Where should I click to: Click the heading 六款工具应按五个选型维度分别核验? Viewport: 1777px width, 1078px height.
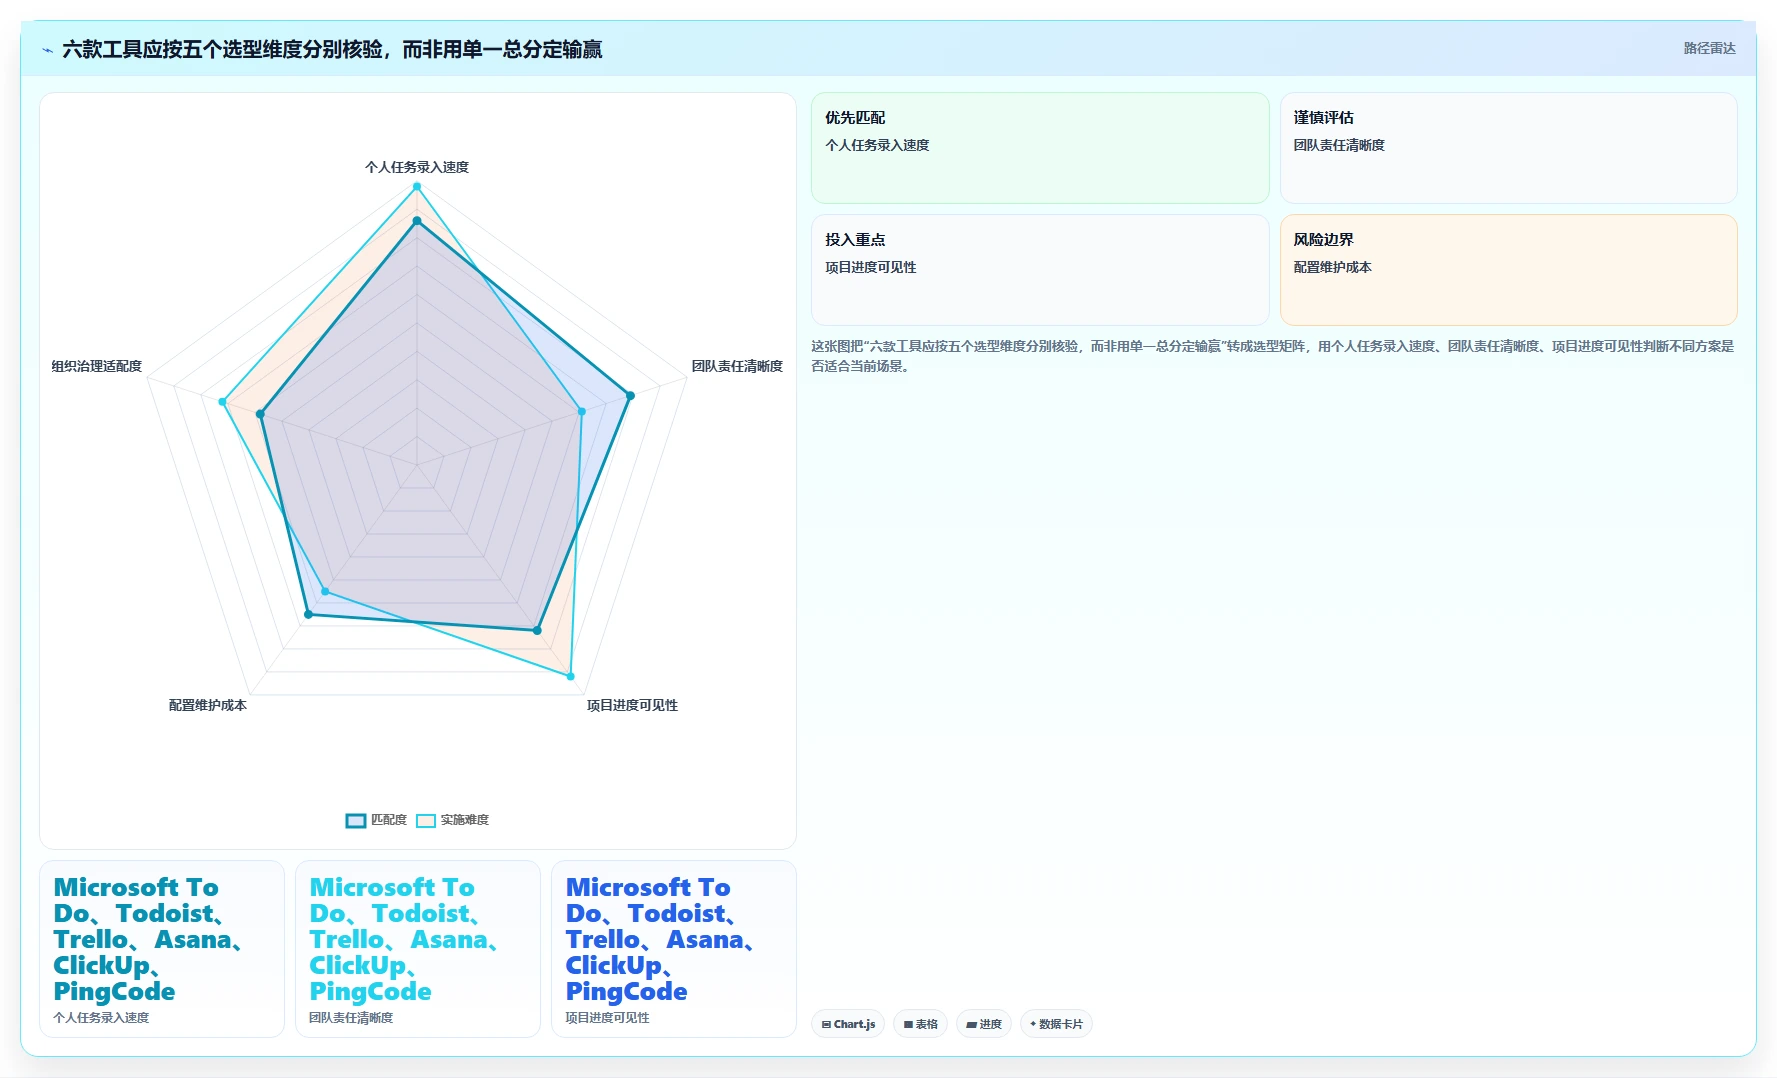[332, 50]
